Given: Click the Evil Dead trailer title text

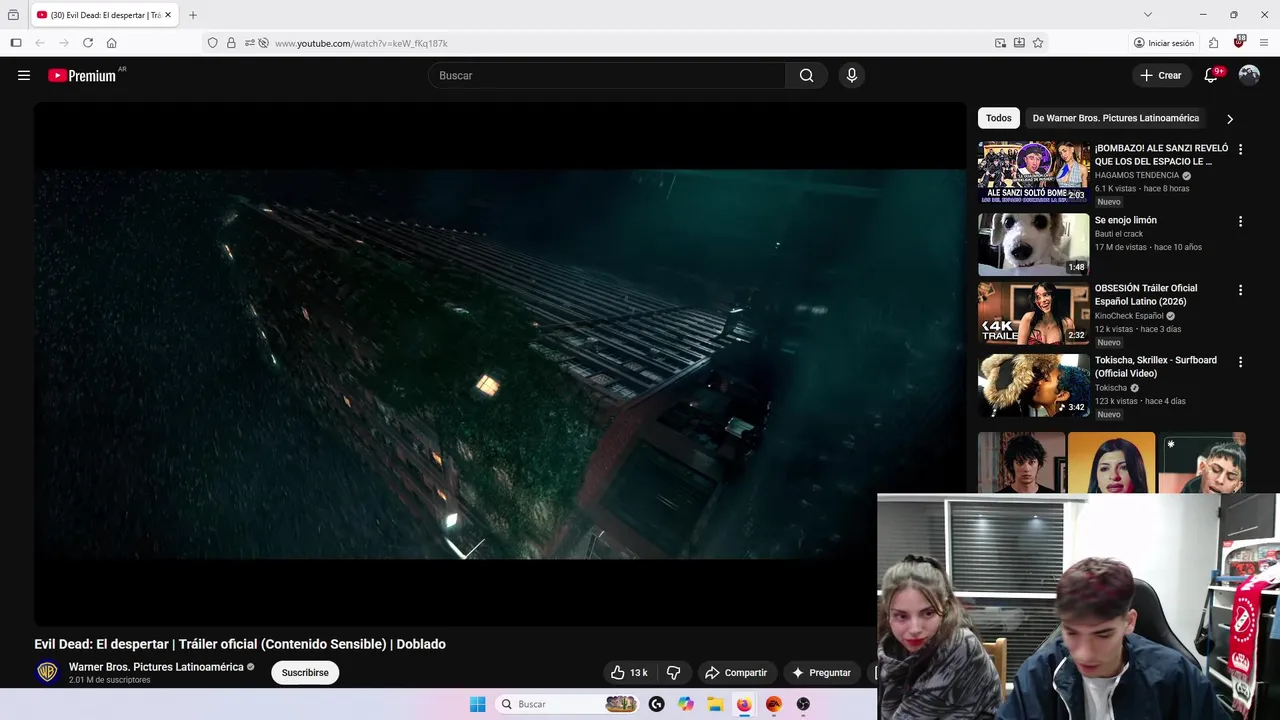Looking at the screenshot, I should point(240,644).
